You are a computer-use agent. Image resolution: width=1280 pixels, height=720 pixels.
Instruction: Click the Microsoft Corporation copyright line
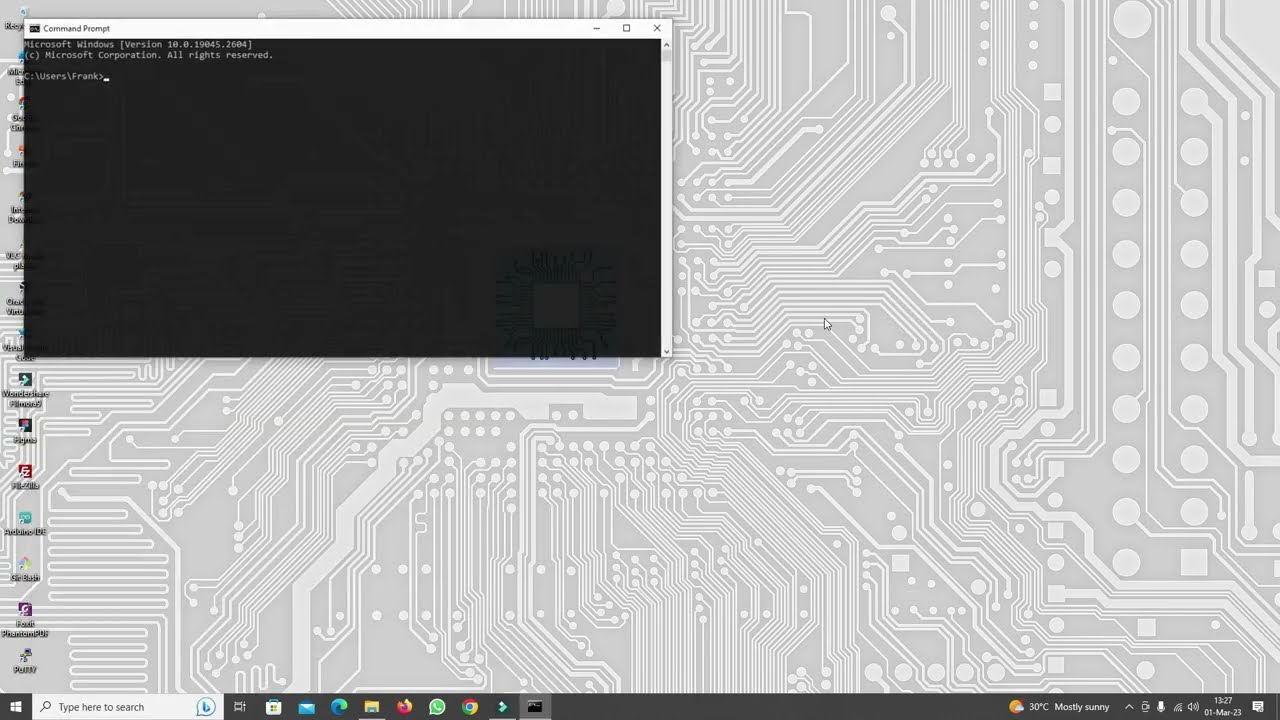coord(148,55)
